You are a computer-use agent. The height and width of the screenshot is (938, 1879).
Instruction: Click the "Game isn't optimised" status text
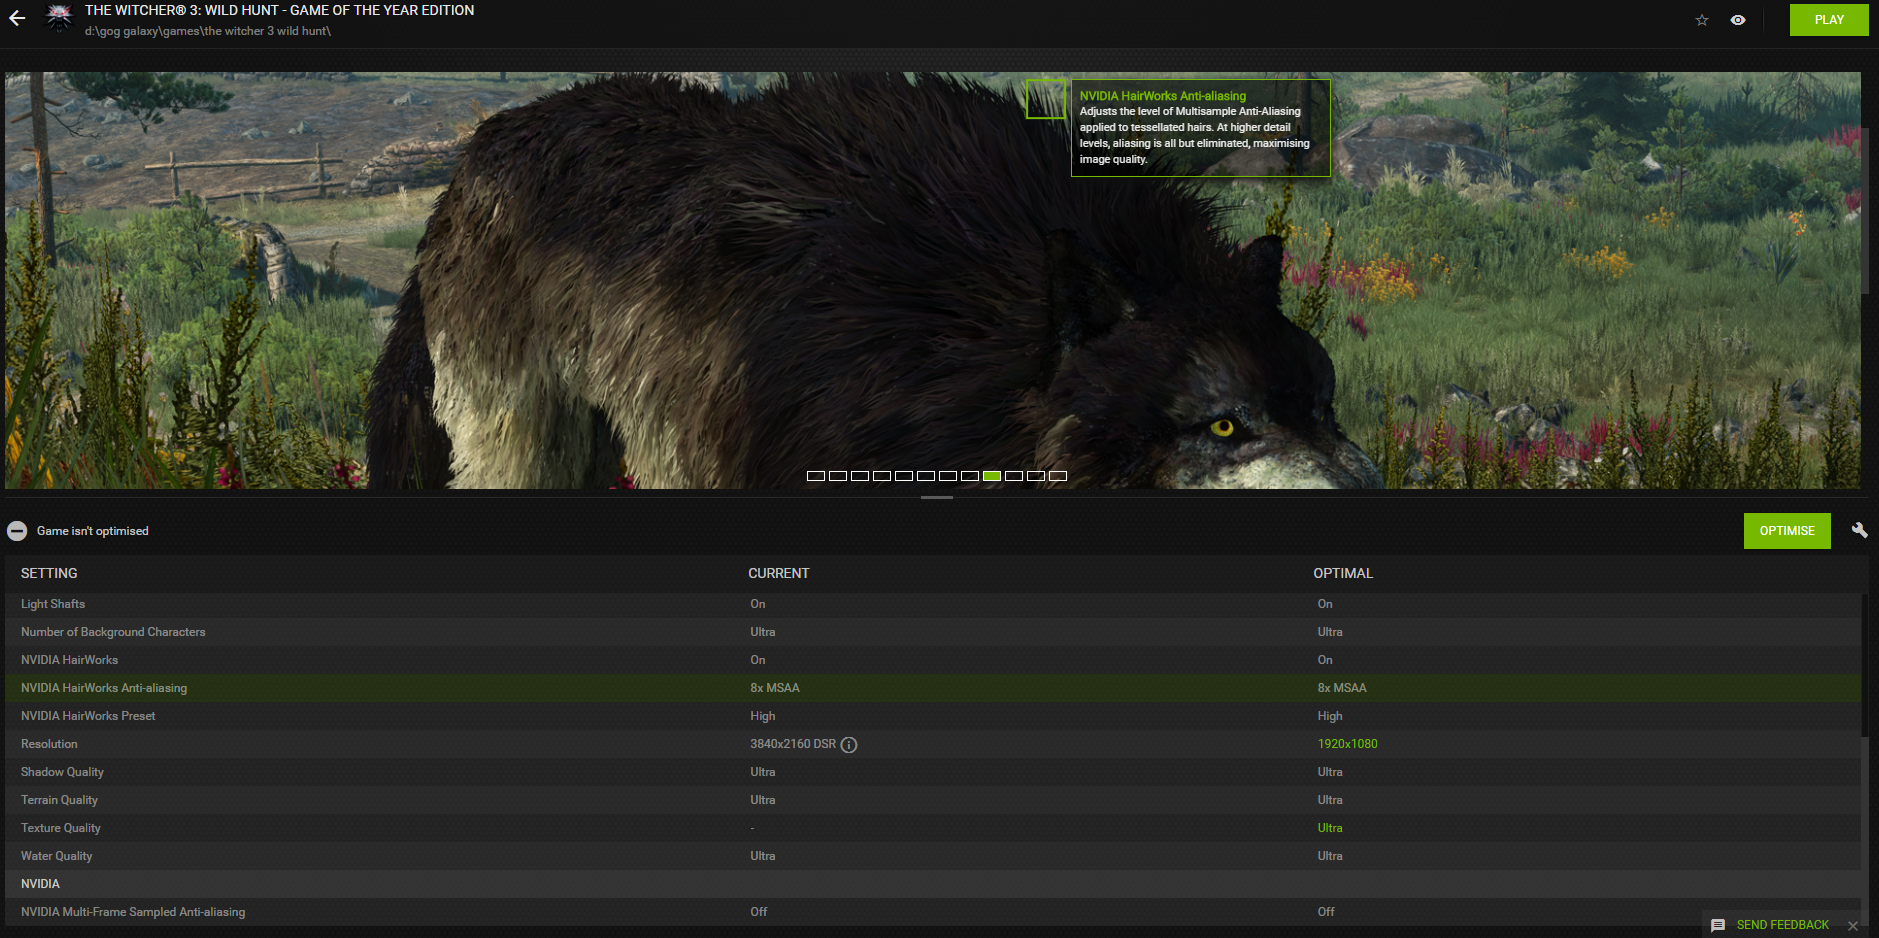pyautogui.click(x=93, y=531)
